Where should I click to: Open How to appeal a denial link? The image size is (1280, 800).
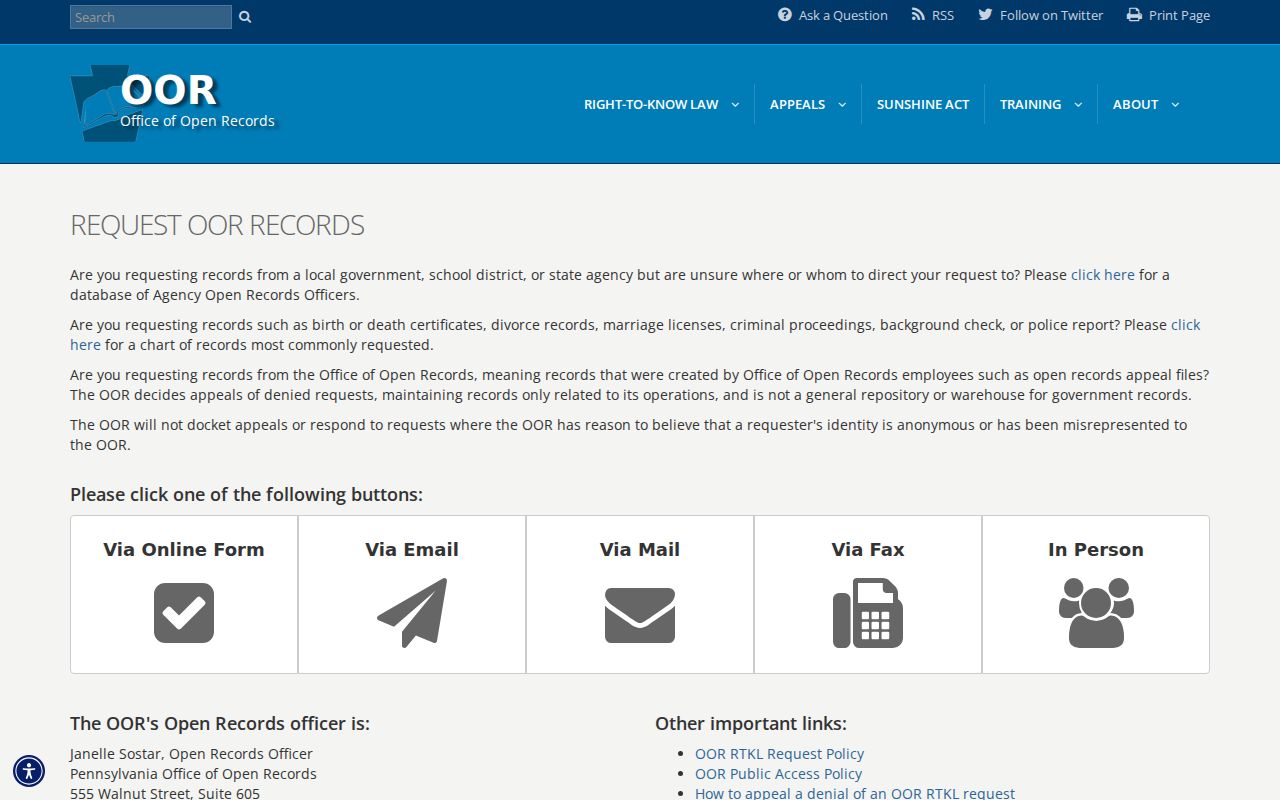pos(855,793)
